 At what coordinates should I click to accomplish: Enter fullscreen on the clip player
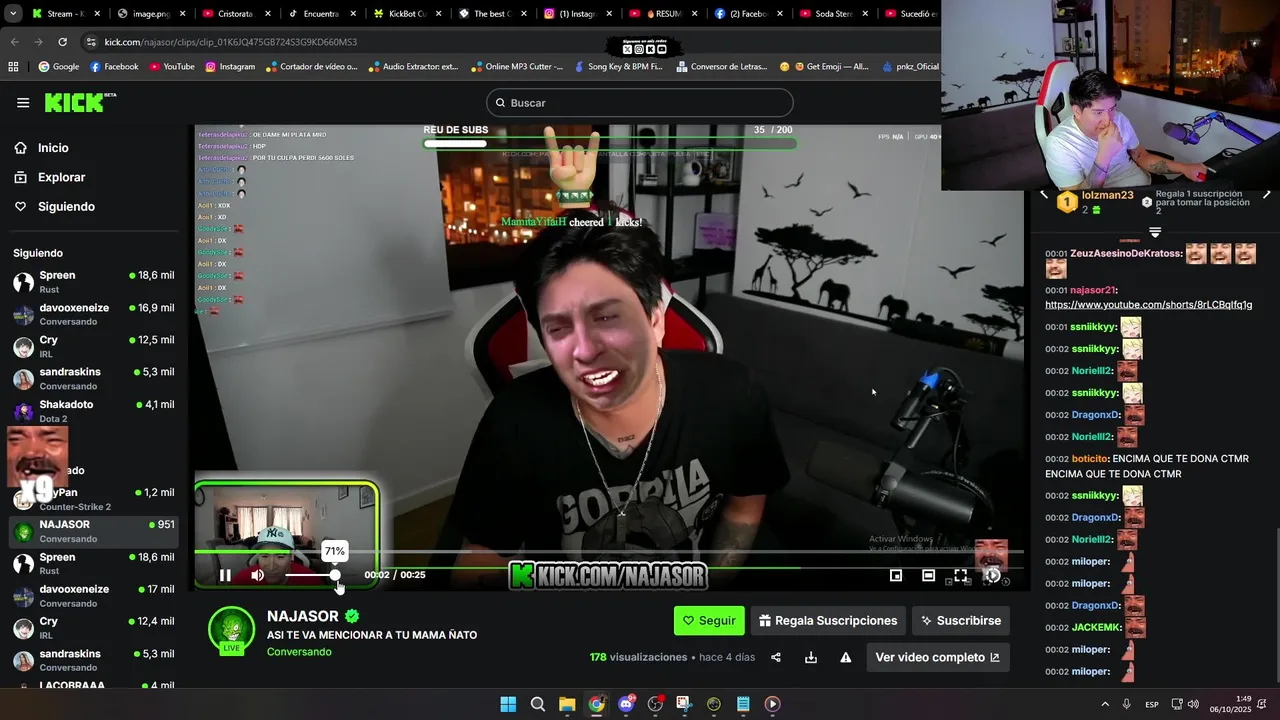tap(961, 575)
